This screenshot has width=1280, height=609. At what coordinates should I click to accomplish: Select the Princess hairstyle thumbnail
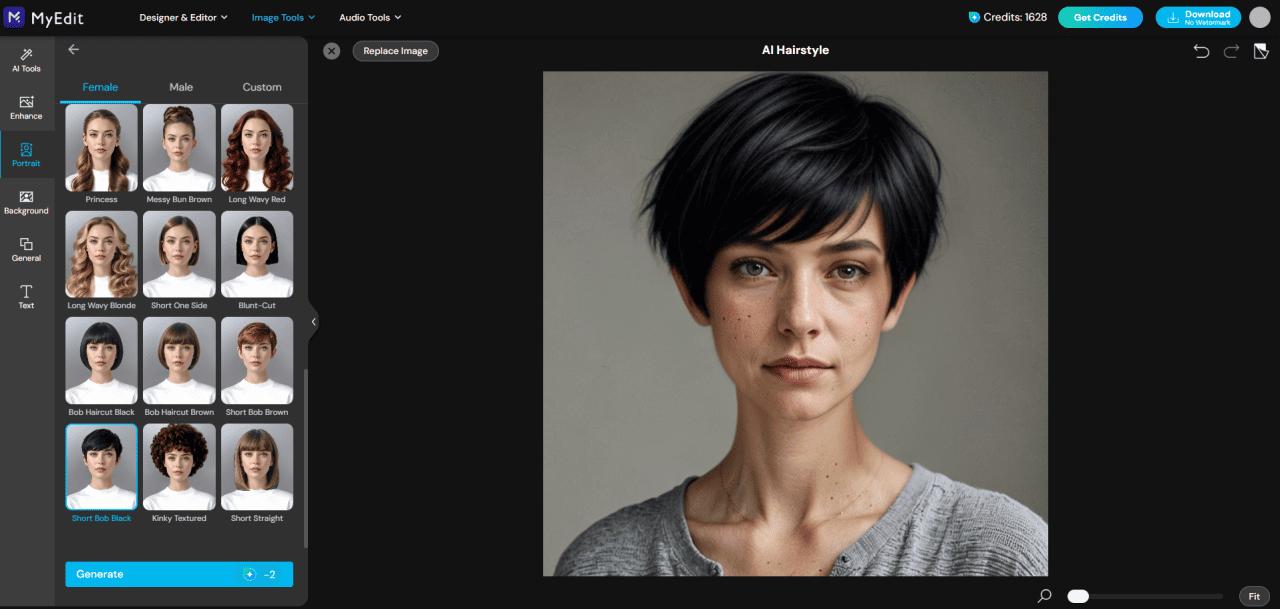101,147
